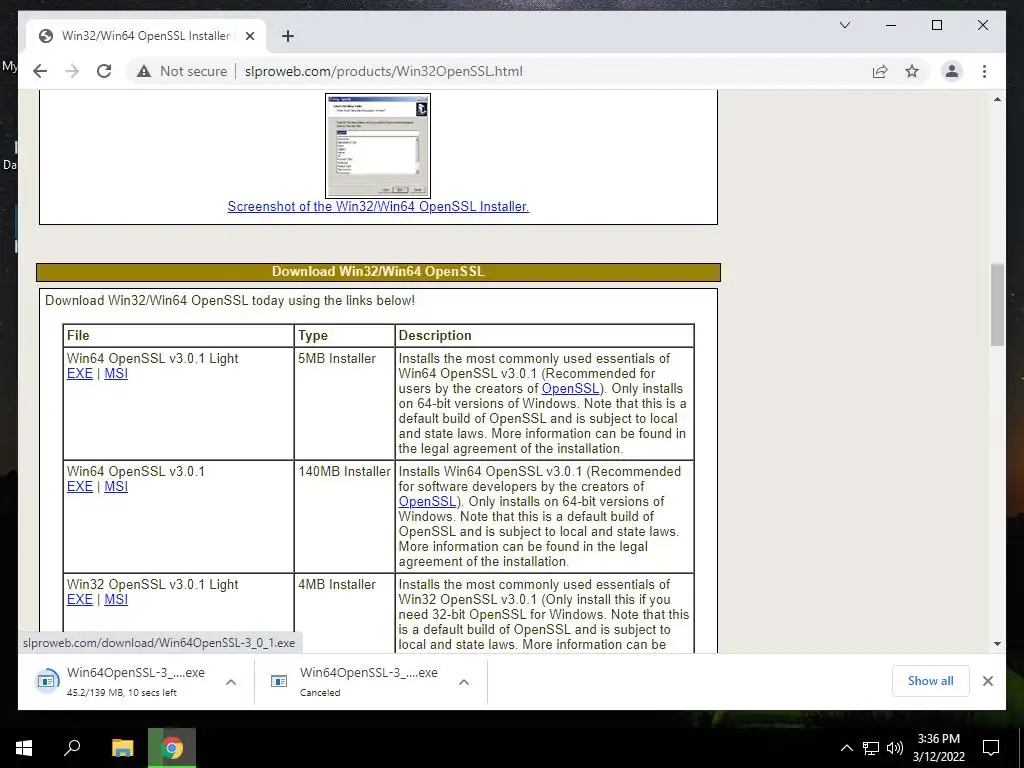Open a new browser tab
This screenshot has width=1024, height=768.
coord(287,36)
